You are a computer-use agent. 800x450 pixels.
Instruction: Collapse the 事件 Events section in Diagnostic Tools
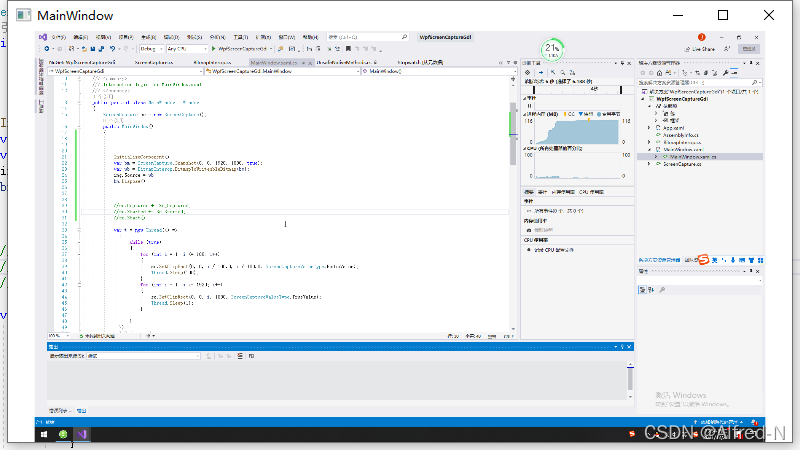[524, 98]
